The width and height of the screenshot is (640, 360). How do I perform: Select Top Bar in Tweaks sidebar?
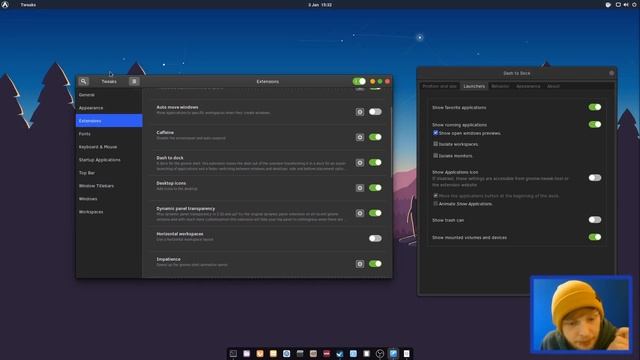[109, 173]
